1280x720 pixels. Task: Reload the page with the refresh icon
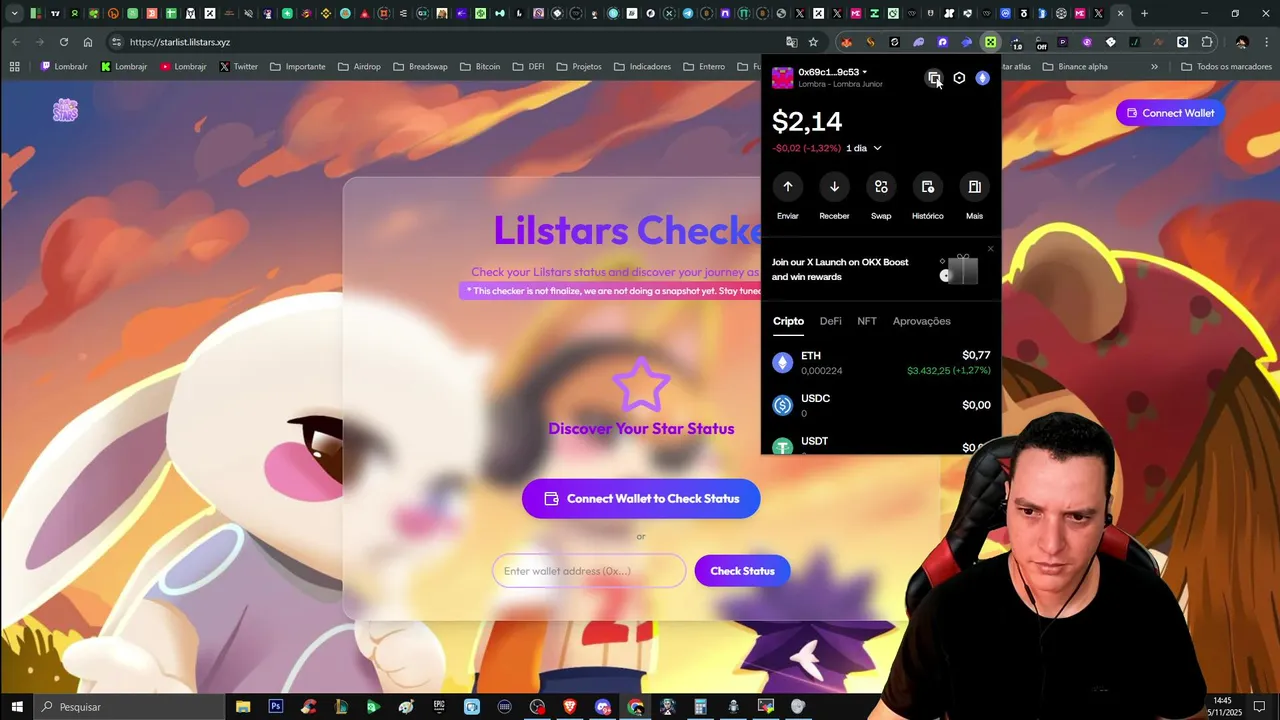[64, 42]
